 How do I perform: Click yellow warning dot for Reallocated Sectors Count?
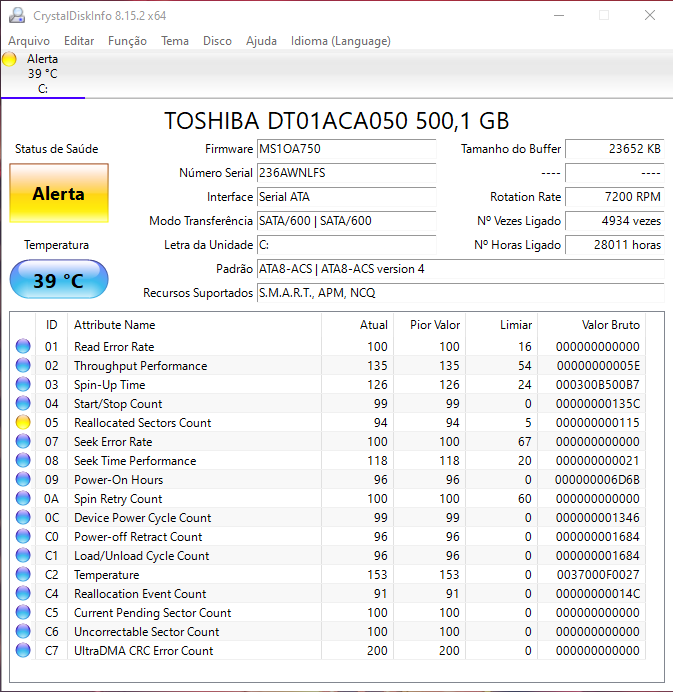23,422
